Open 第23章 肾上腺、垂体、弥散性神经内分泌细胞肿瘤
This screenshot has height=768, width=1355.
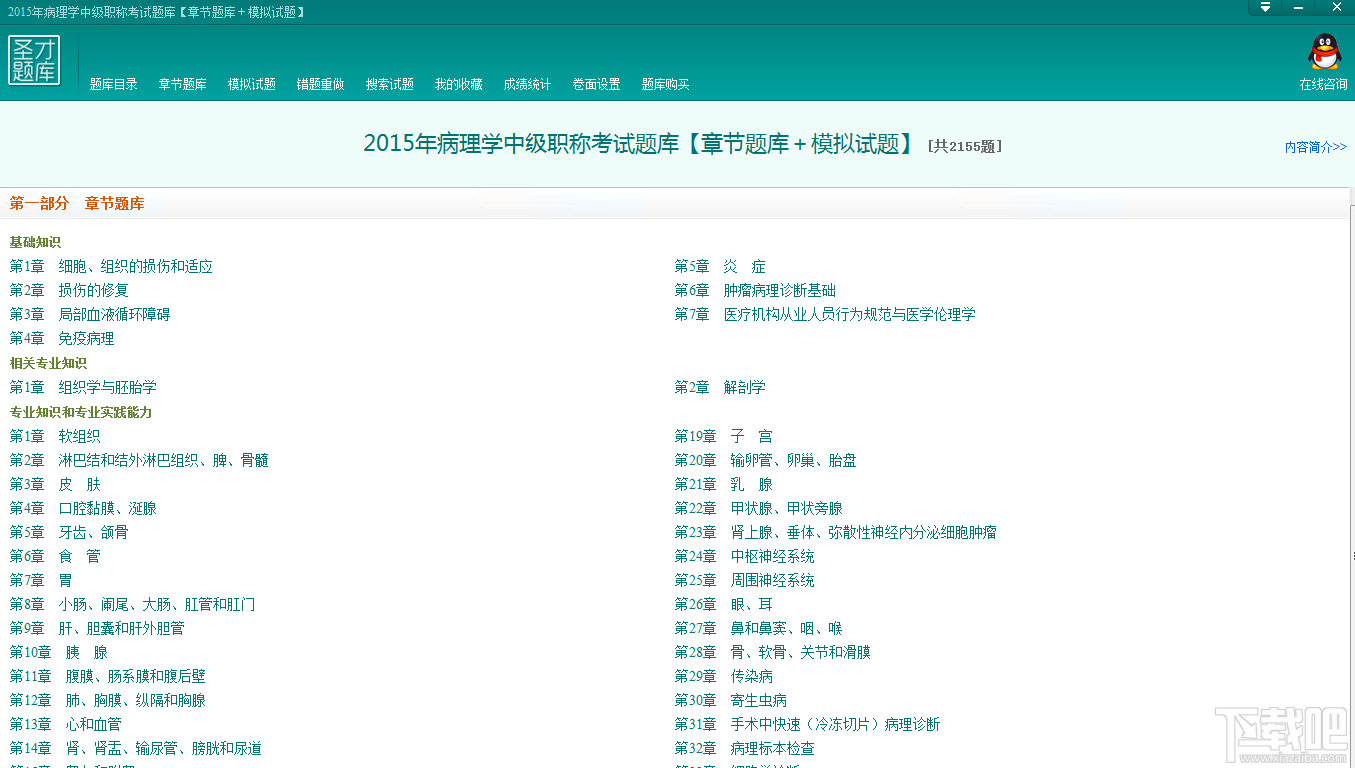coord(836,532)
